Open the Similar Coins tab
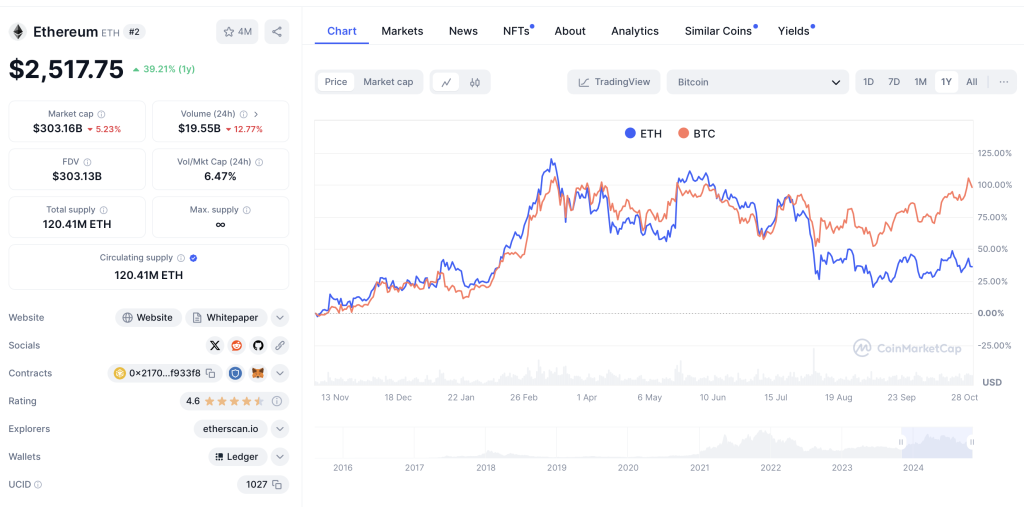1024x507 pixels. pos(720,31)
